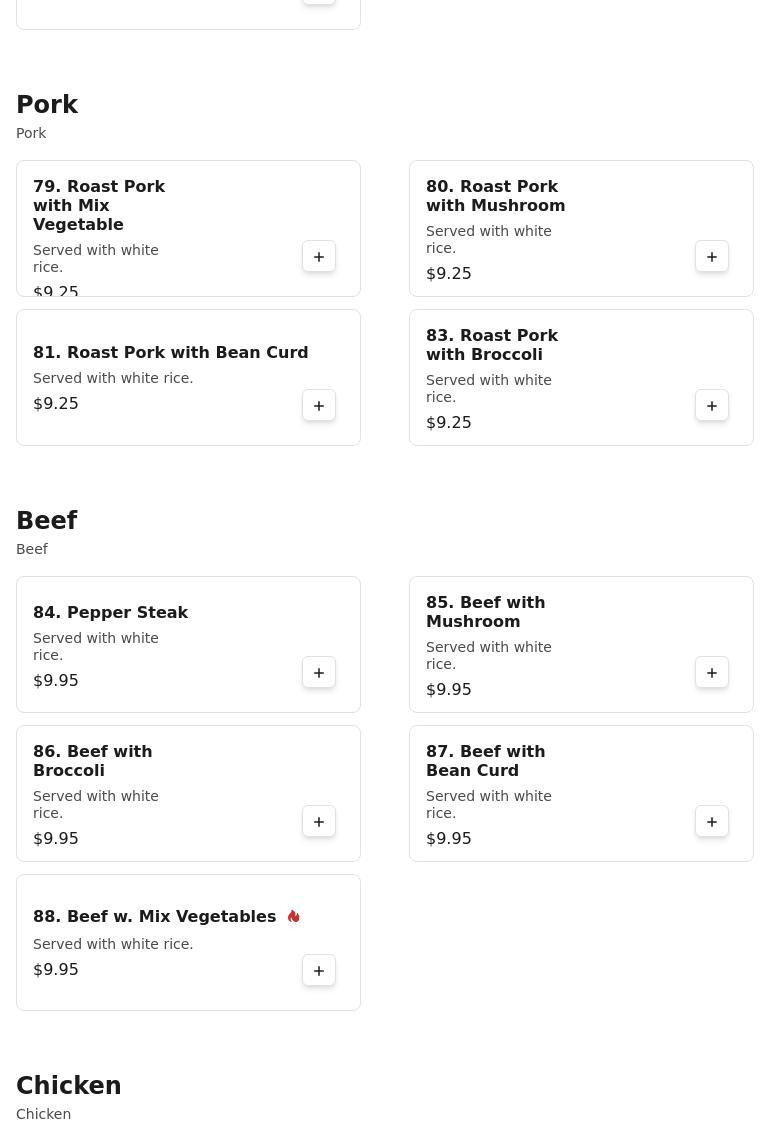This screenshot has height=1136, width=770.
Task: Click the Pork section heading
Action: pyautogui.click(x=47, y=105)
